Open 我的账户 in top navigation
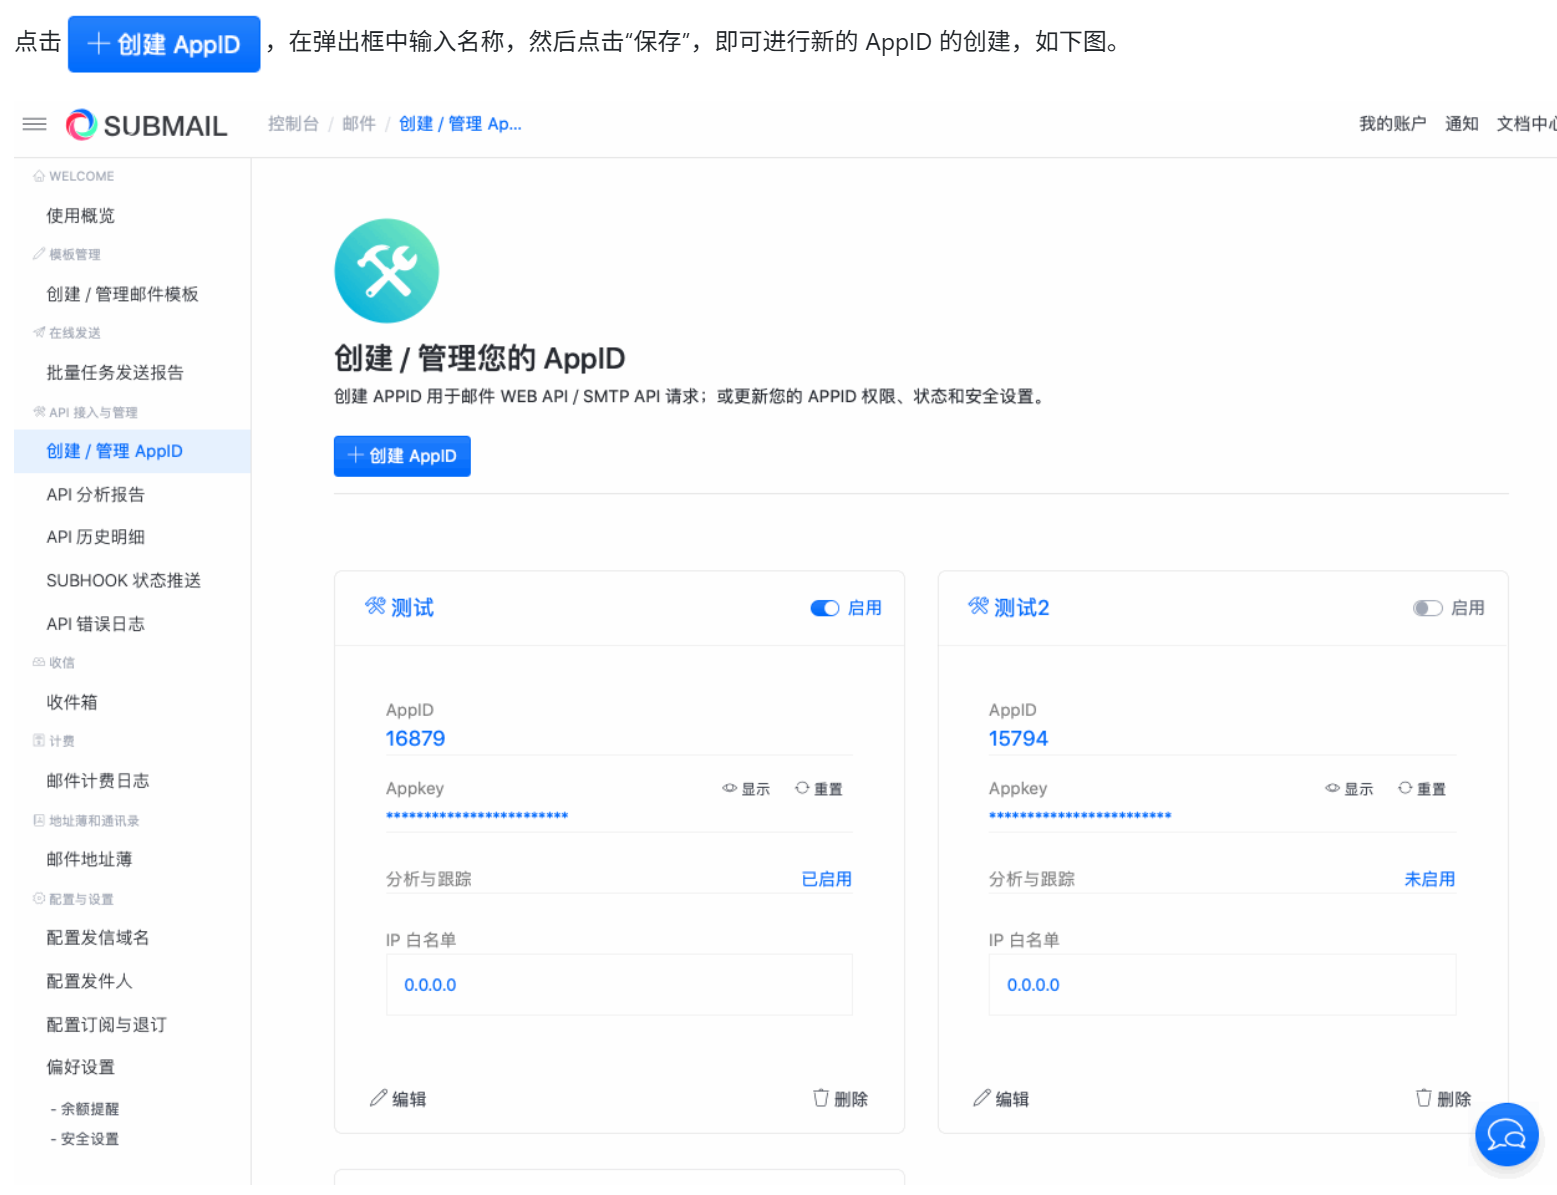The width and height of the screenshot is (1557, 1195). (1392, 124)
